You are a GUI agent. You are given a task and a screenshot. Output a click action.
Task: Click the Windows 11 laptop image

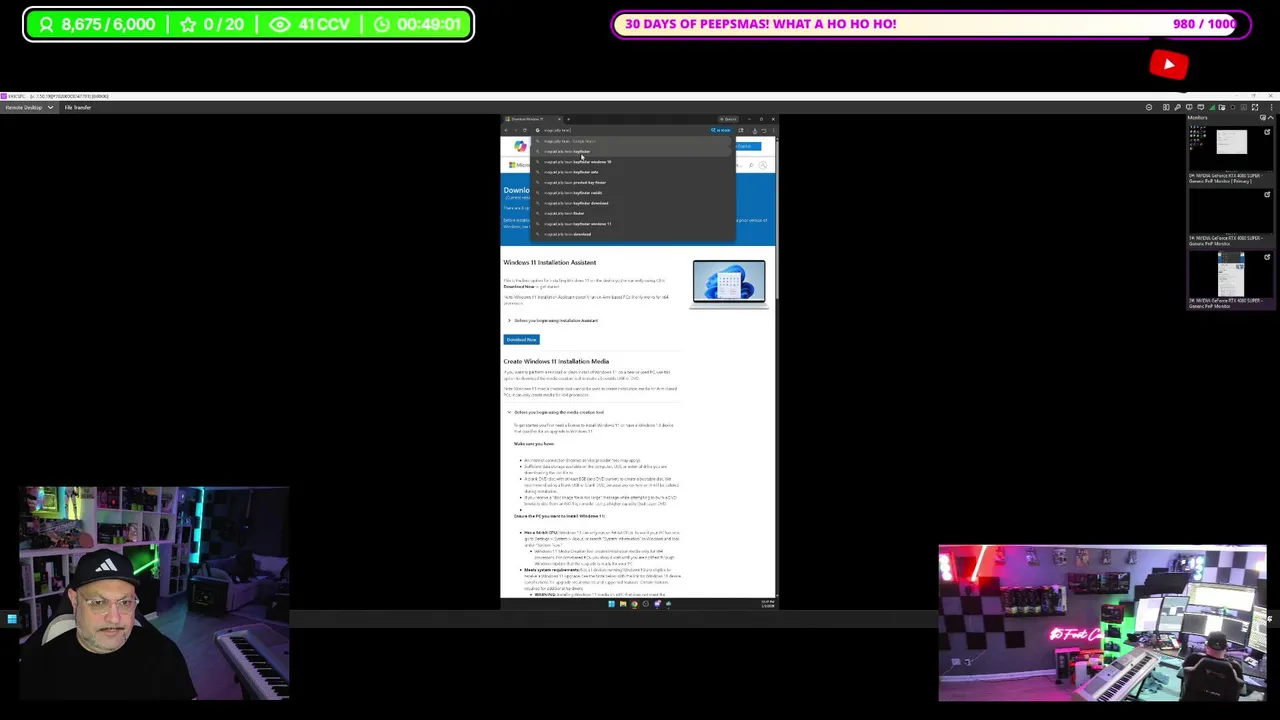coord(729,283)
